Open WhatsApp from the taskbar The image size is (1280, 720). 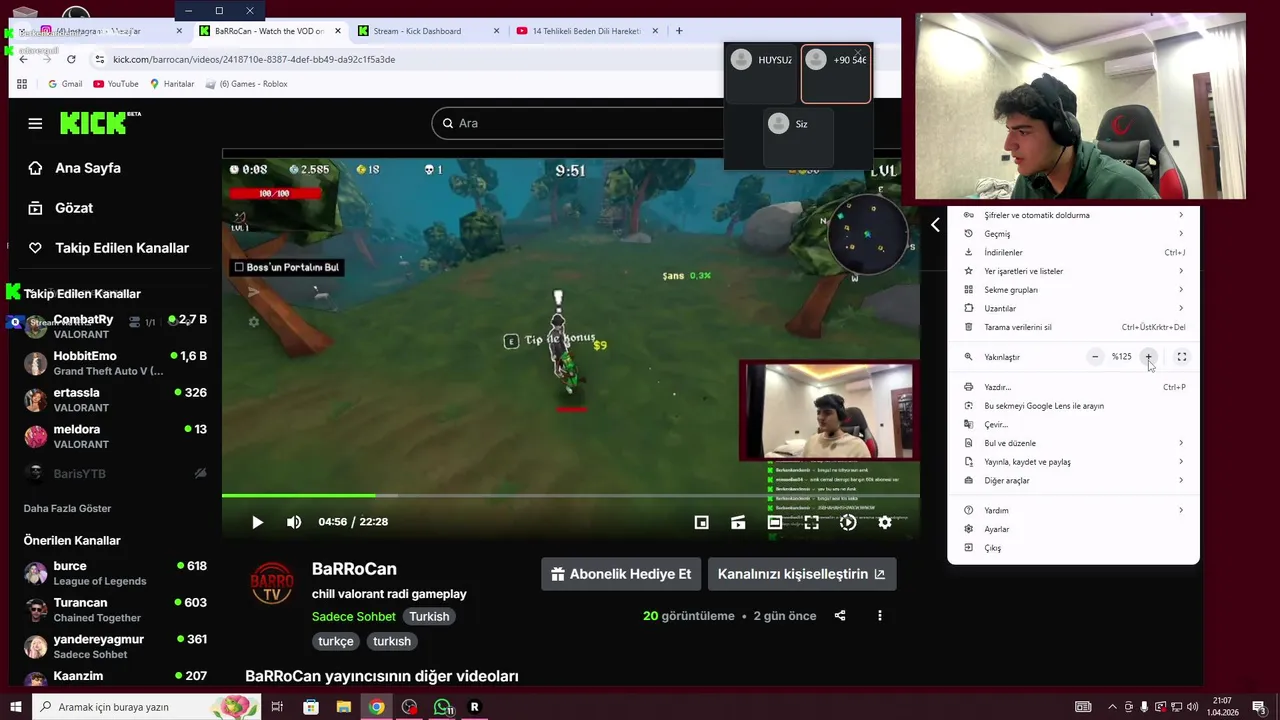click(x=442, y=707)
